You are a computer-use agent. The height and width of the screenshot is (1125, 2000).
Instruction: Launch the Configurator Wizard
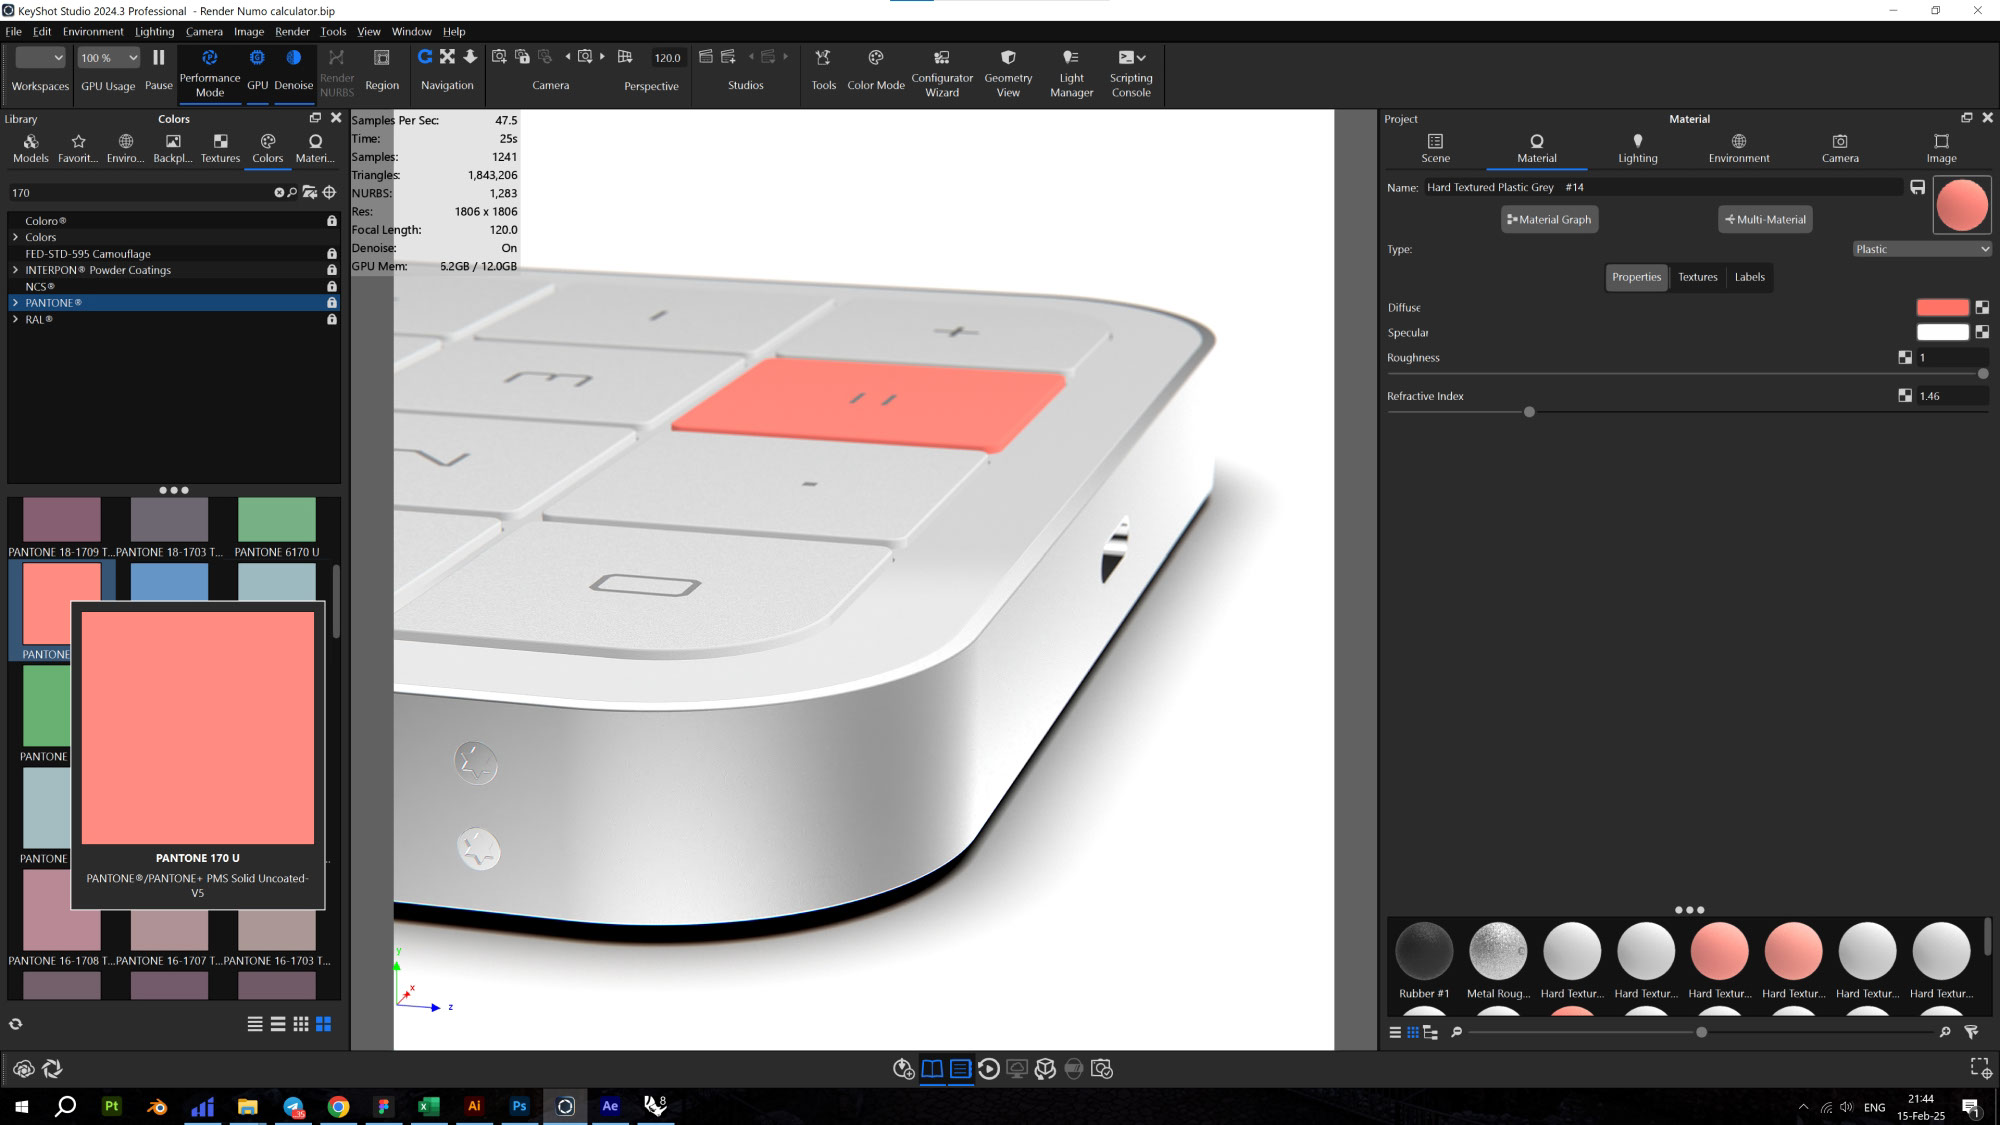(940, 72)
